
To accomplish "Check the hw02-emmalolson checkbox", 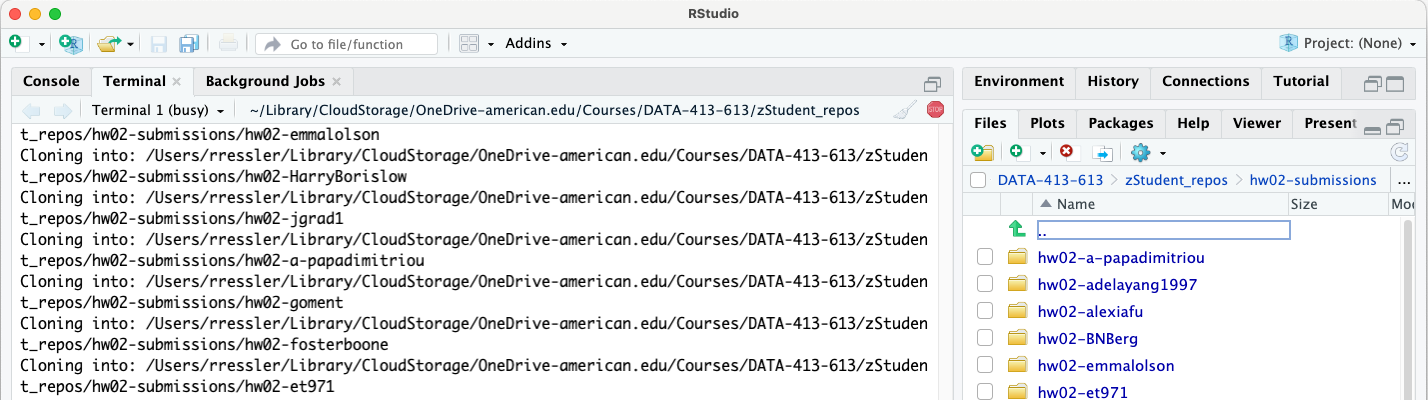I will [985, 365].
